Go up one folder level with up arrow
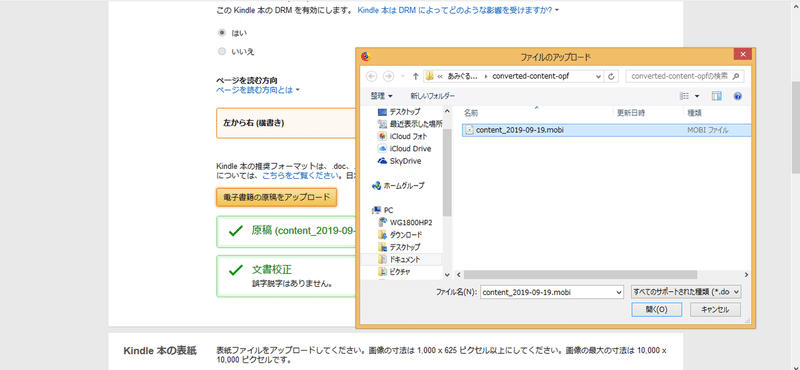800x370 pixels. click(x=416, y=77)
